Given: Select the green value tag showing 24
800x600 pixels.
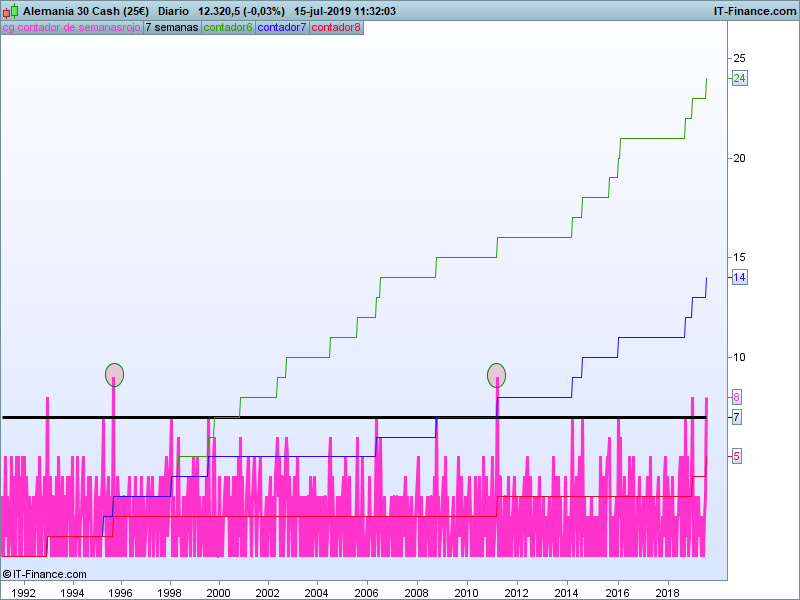Looking at the screenshot, I should point(740,78).
